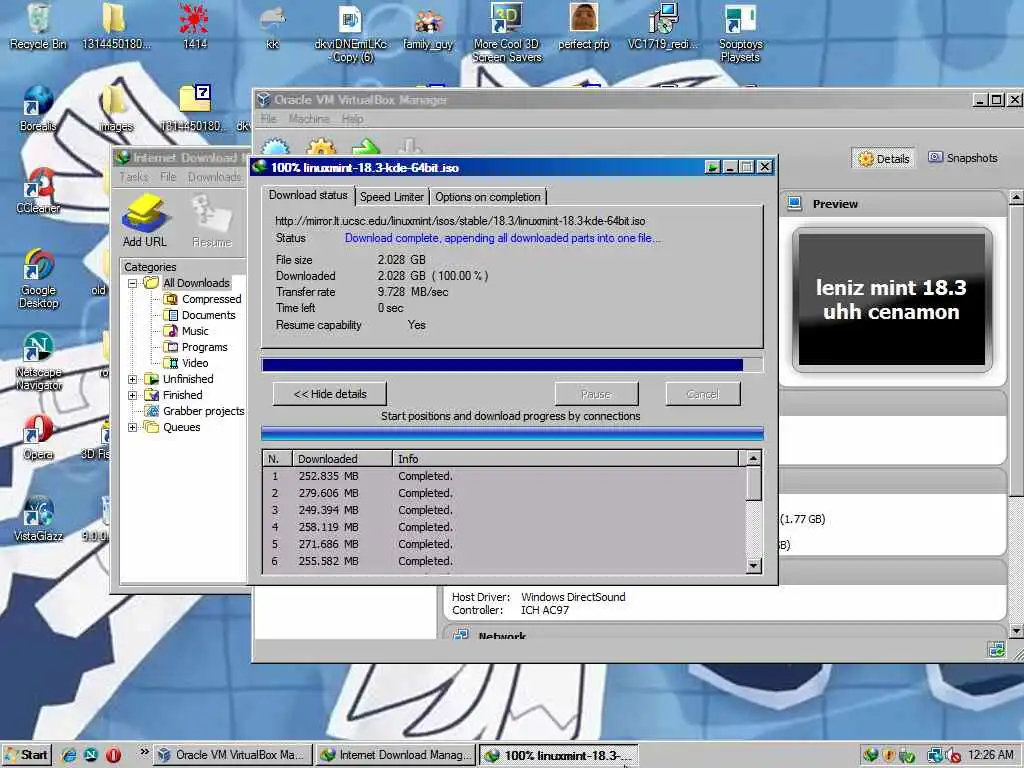This screenshot has width=1024, height=768.
Task: Click VirtualBox New machine toolbar icon
Action: pos(275,148)
